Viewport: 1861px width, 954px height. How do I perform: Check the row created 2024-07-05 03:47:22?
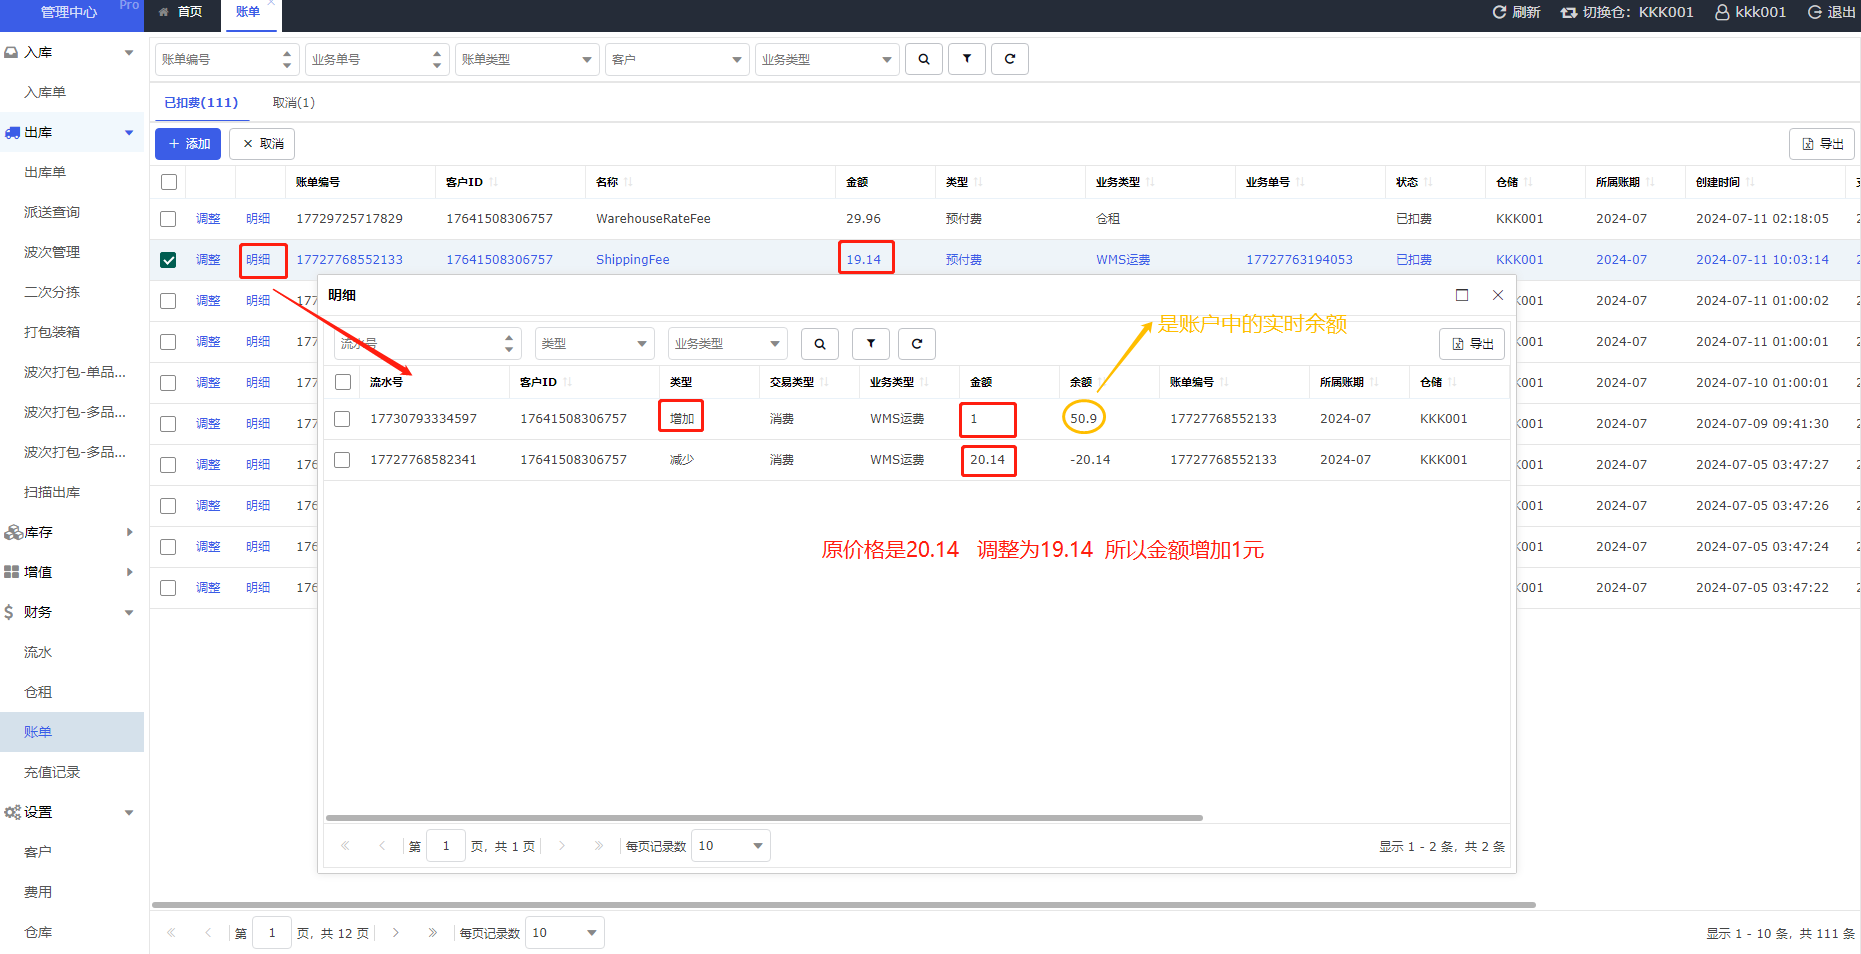tap(168, 588)
